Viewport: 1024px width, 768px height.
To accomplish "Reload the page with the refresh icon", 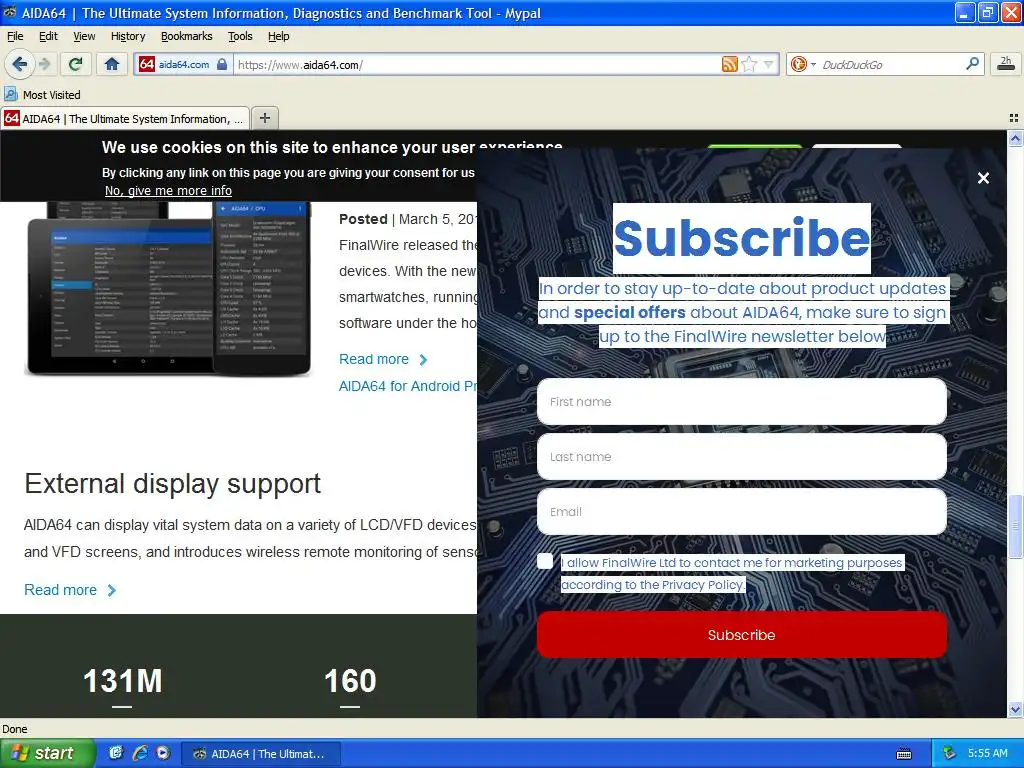I will pos(75,64).
